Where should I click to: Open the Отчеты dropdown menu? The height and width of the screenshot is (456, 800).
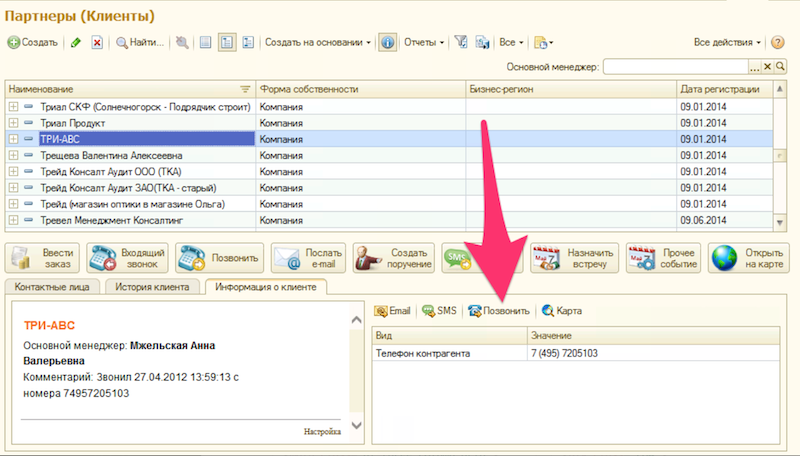(424, 43)
